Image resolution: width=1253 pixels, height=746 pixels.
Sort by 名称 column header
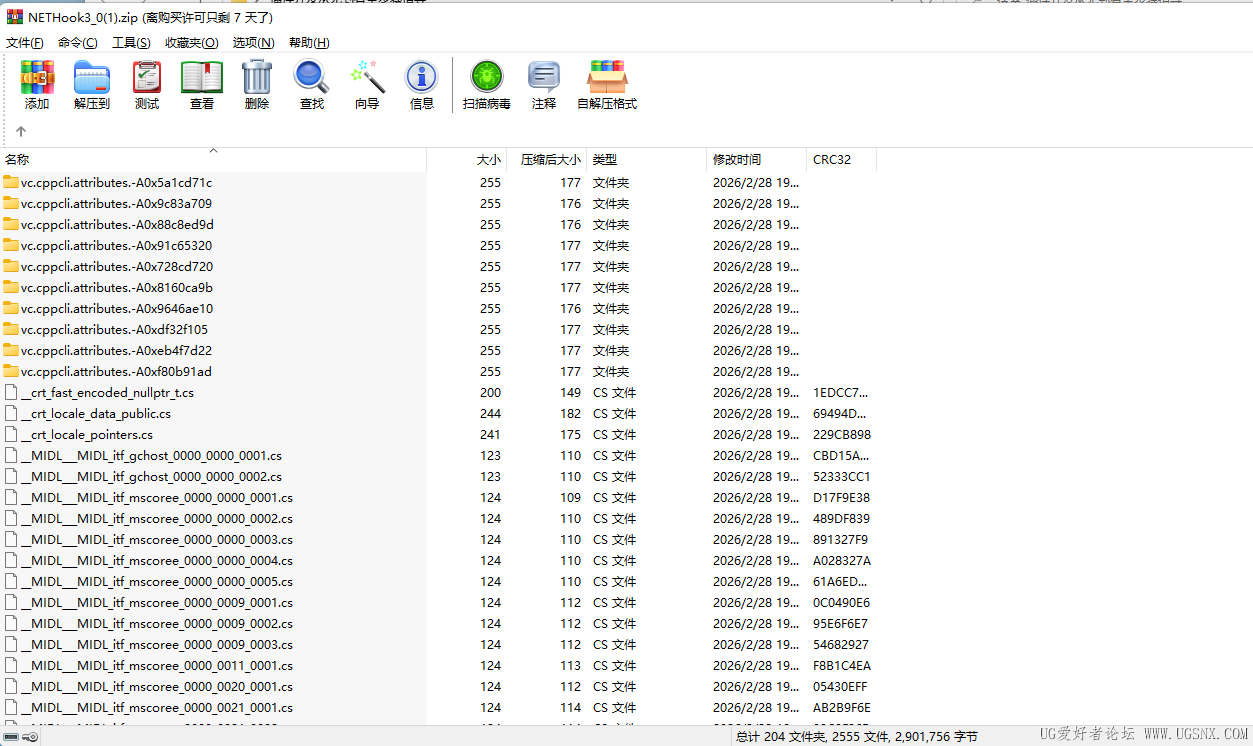tap(18, 160)
